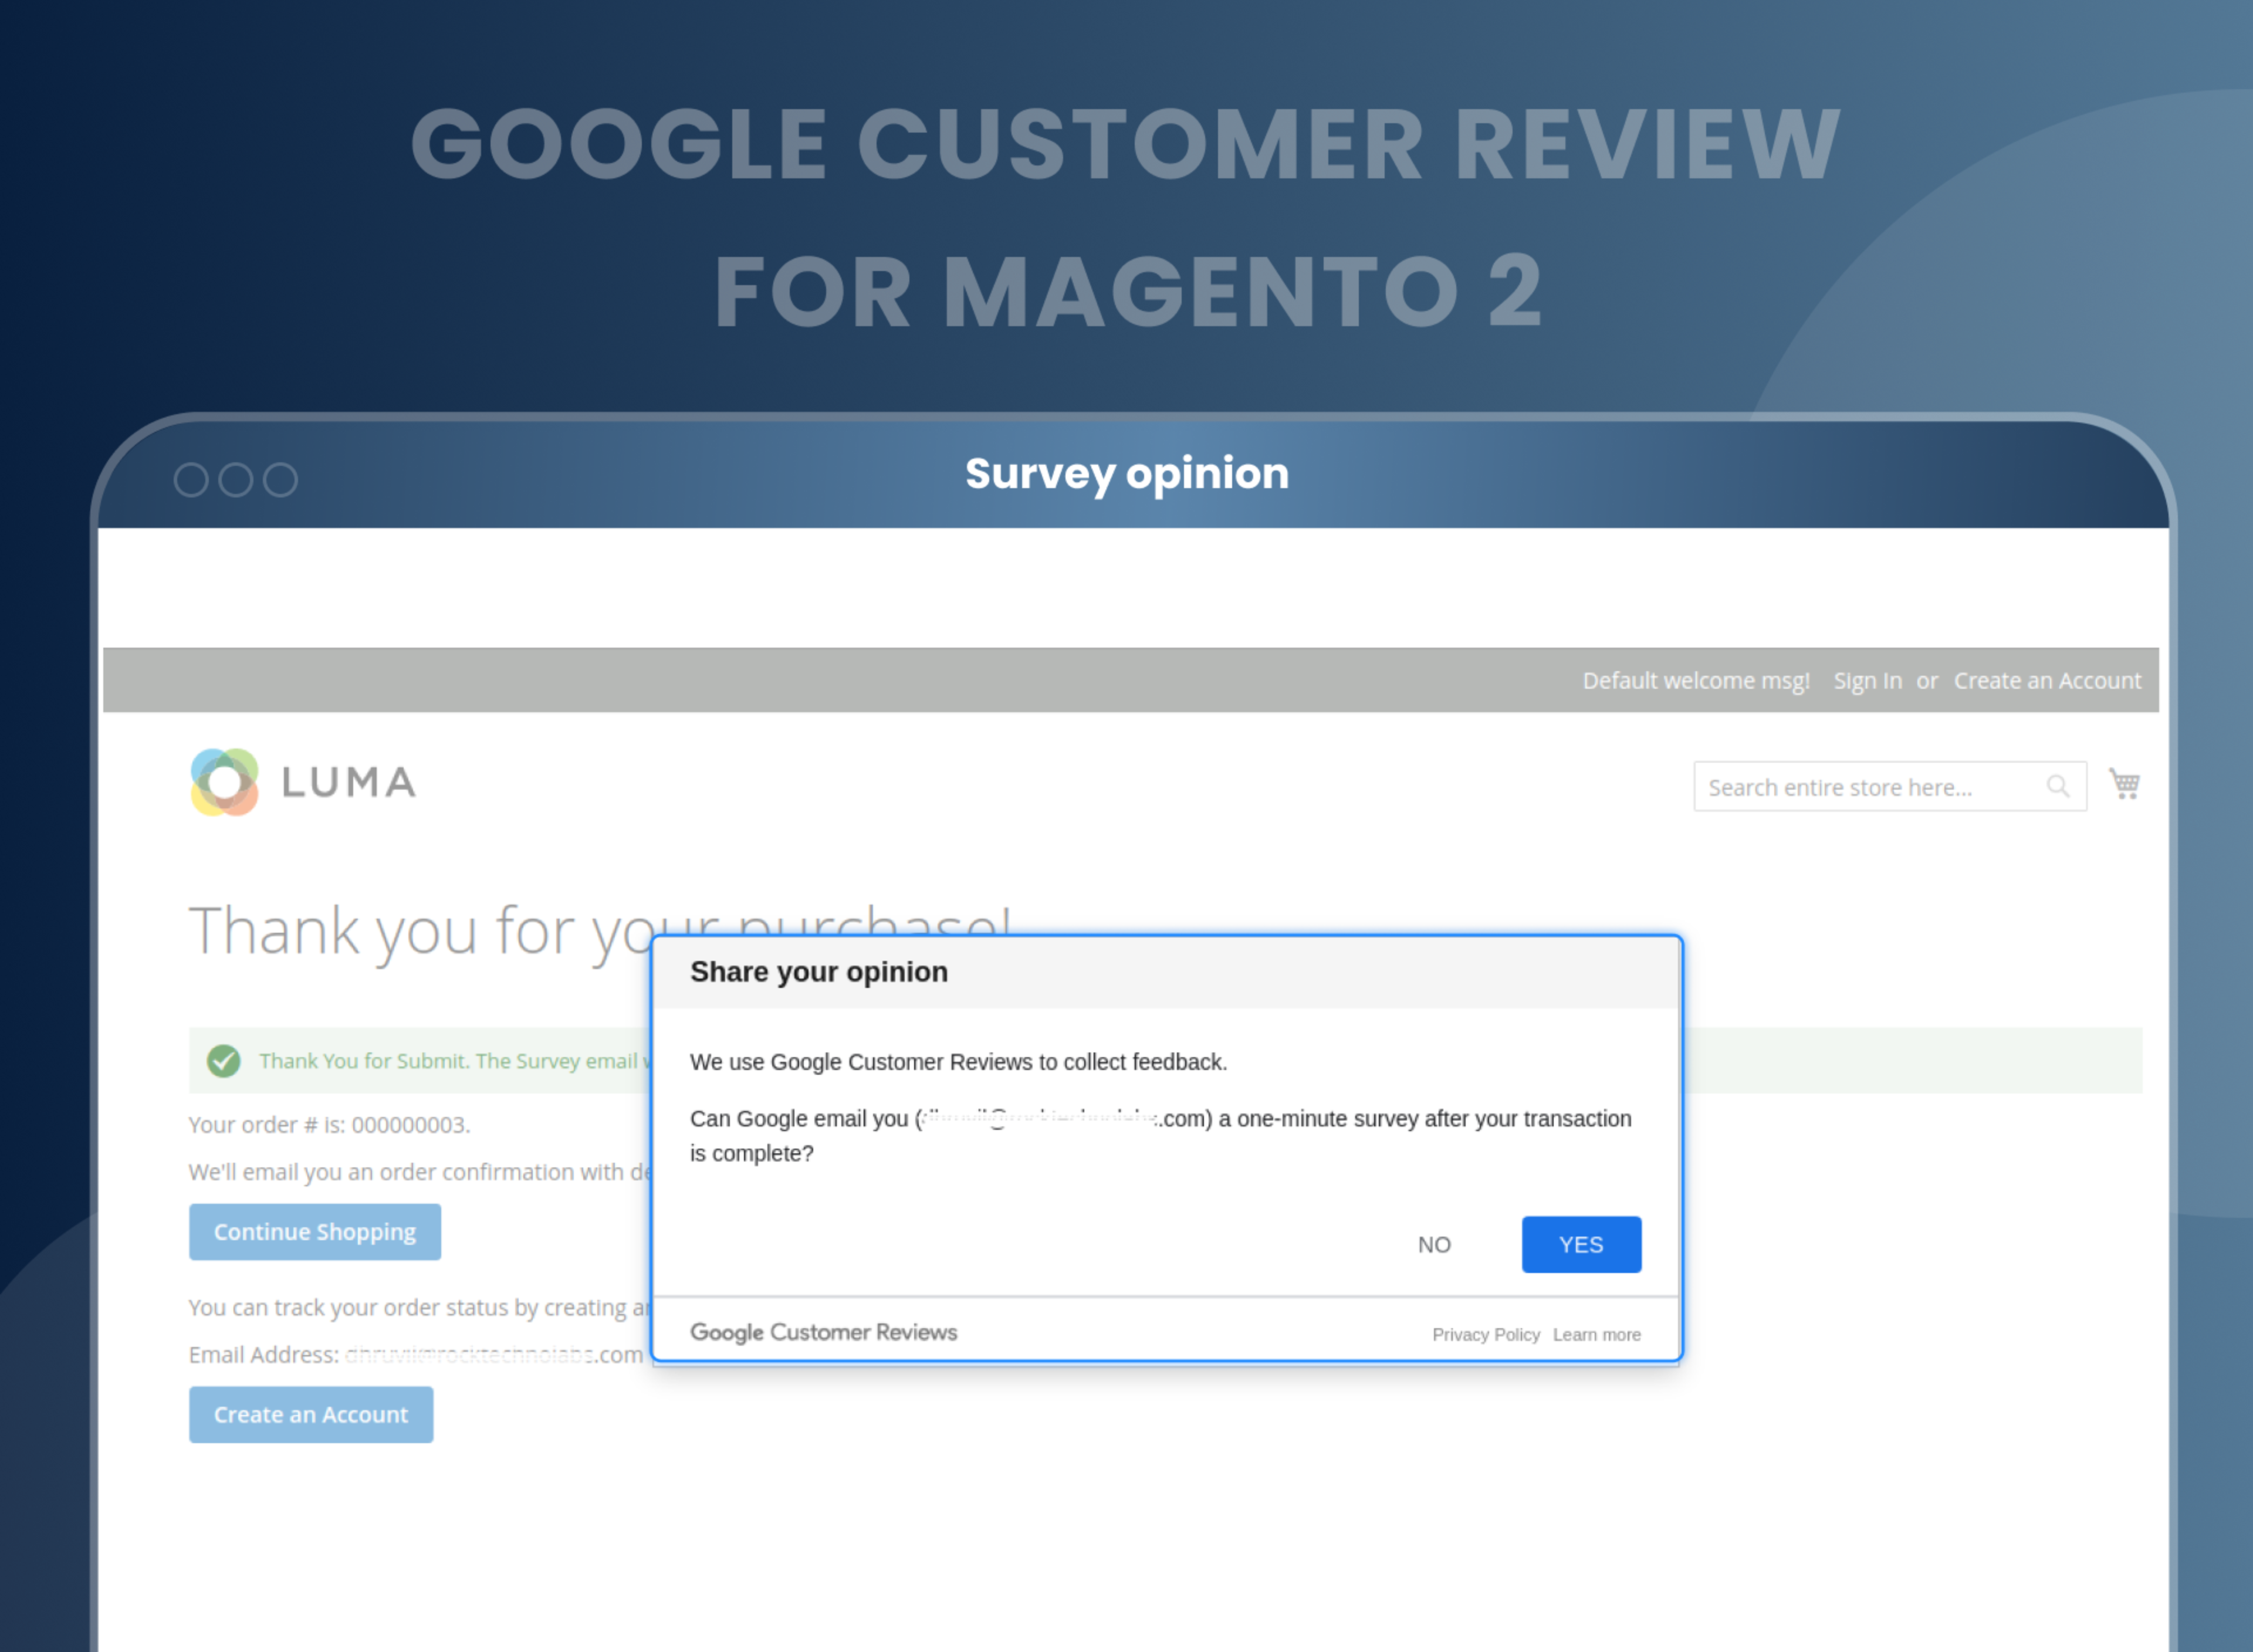Image resolution: width=2253 pixels, height=1652 pixels.
Task: Click the search magnifier icon
Action: (x=2057, y=787)
